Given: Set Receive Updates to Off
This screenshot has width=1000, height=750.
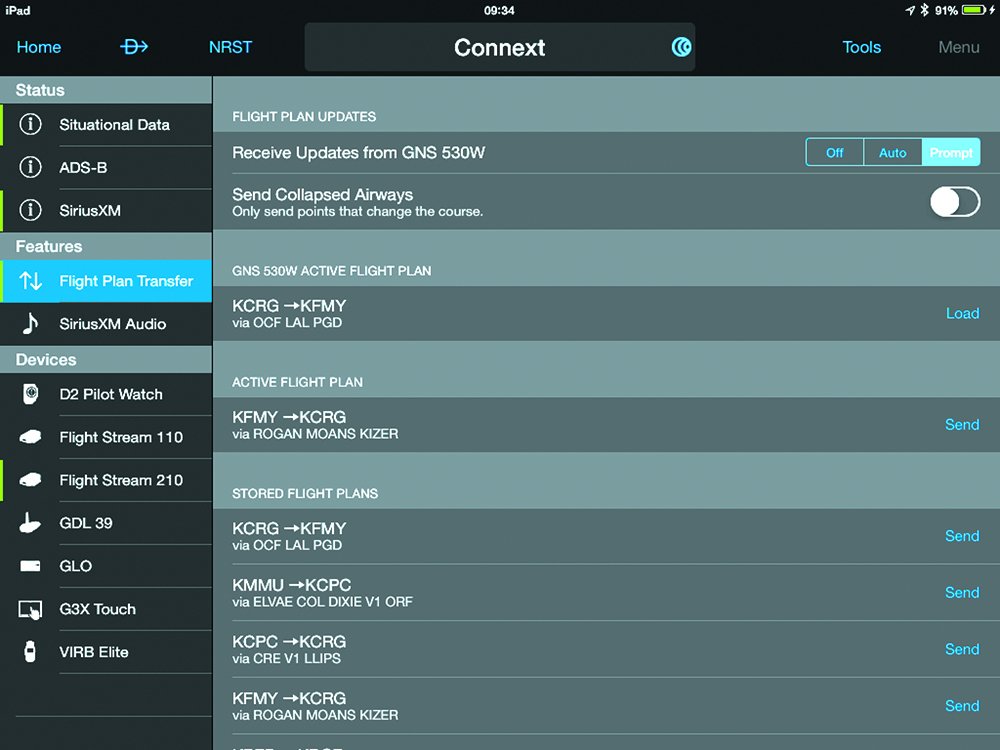Looking at the screenshot, I should coord(835,153).
